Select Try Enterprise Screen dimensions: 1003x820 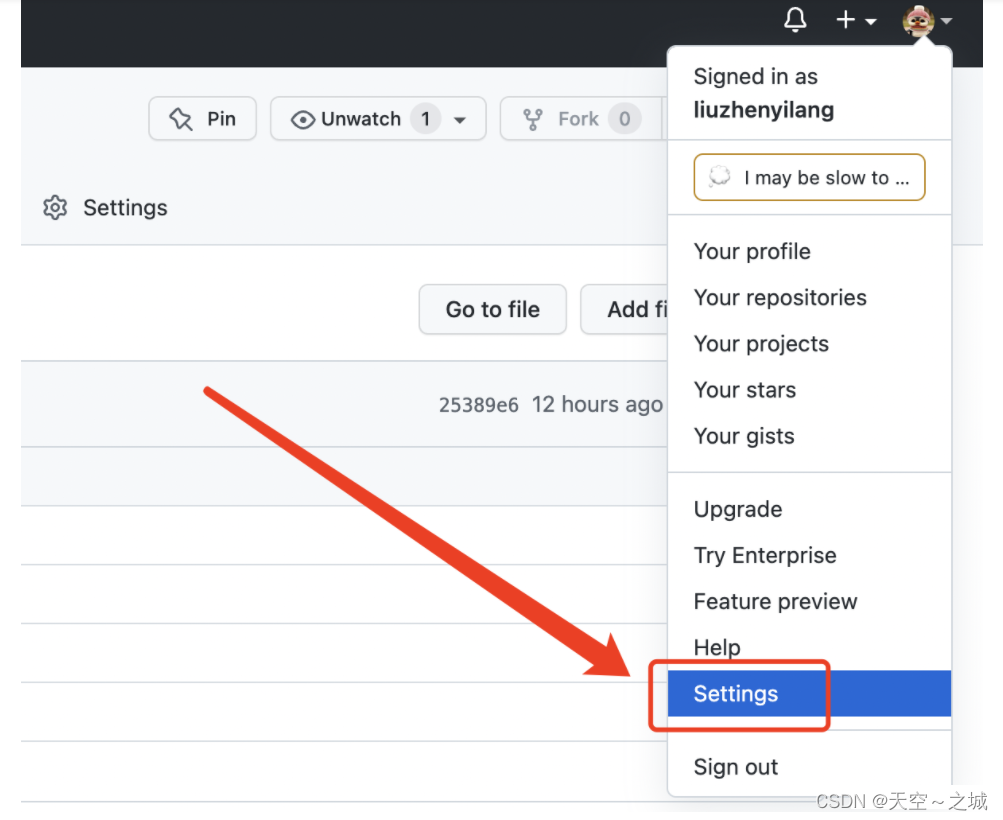click(x=809, y=555)
